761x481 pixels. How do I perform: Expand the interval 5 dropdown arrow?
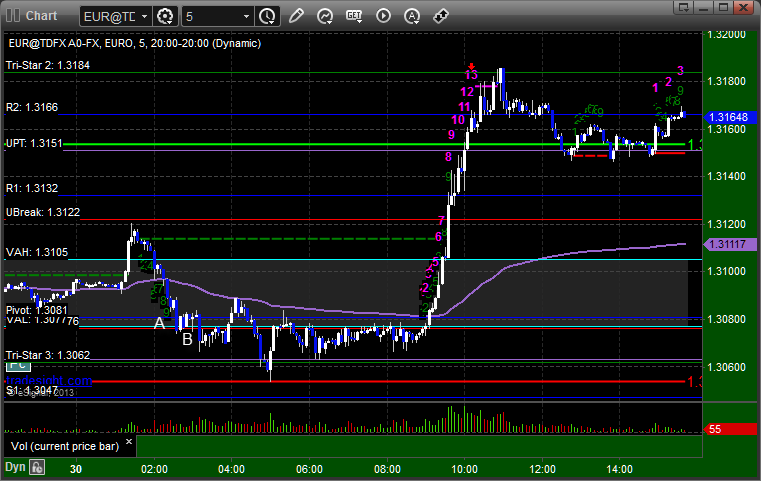pos(246,17)
